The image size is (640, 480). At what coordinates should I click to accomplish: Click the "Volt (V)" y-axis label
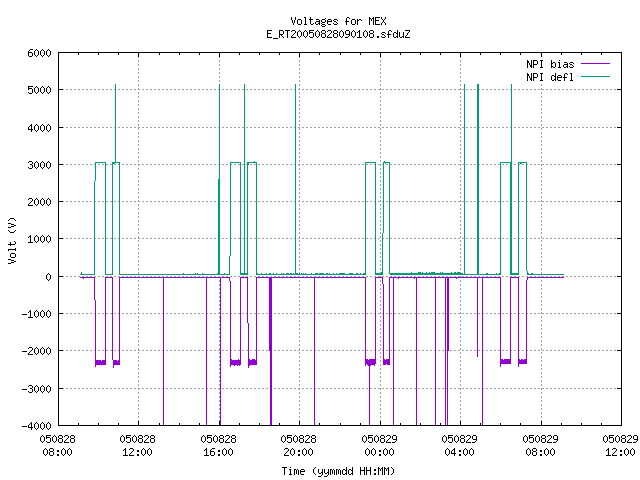click(13, 240)
